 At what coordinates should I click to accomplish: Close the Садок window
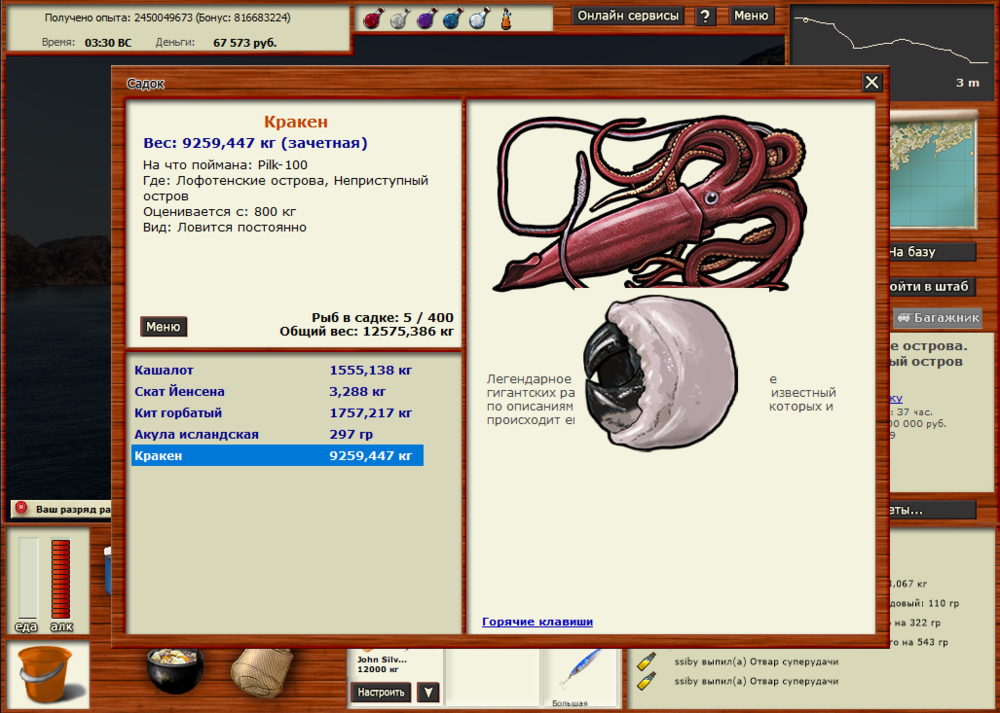(872, 83)
